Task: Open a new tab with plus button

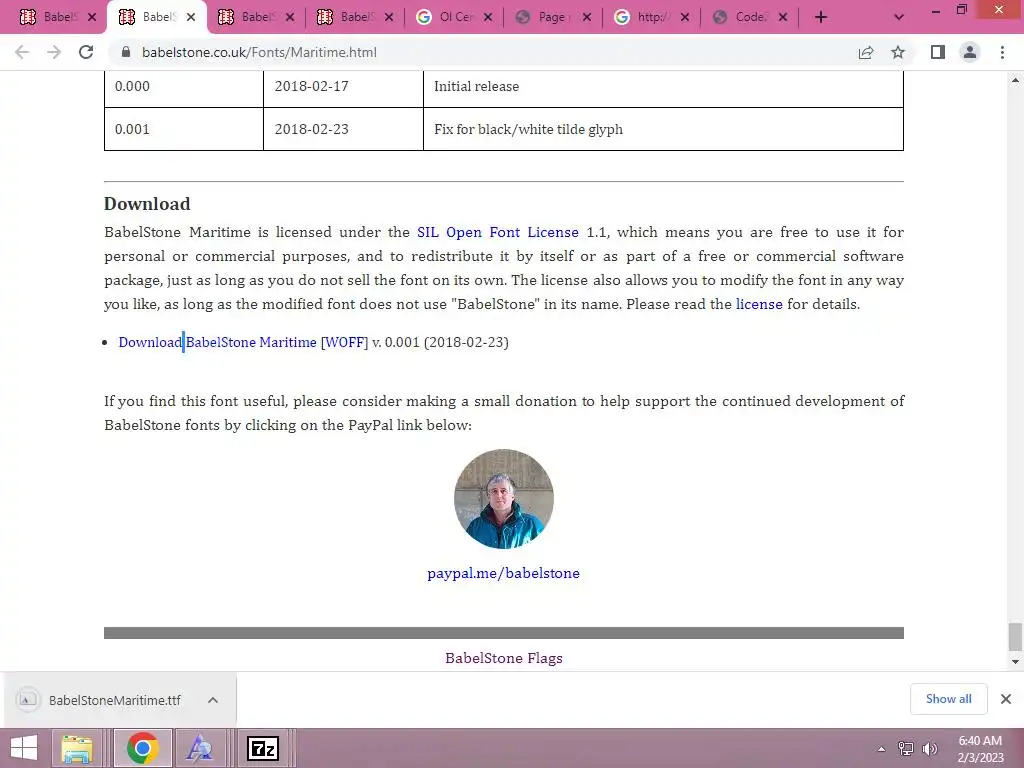Action: (x=821, y=18)
